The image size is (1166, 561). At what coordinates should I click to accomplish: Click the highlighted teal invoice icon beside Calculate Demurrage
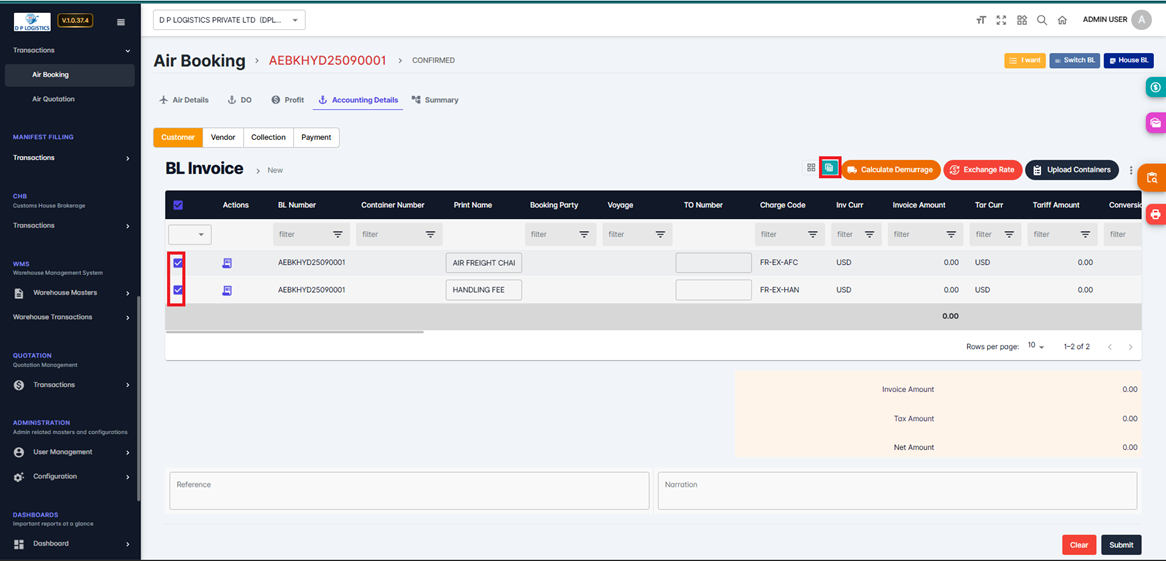(829, 168)
